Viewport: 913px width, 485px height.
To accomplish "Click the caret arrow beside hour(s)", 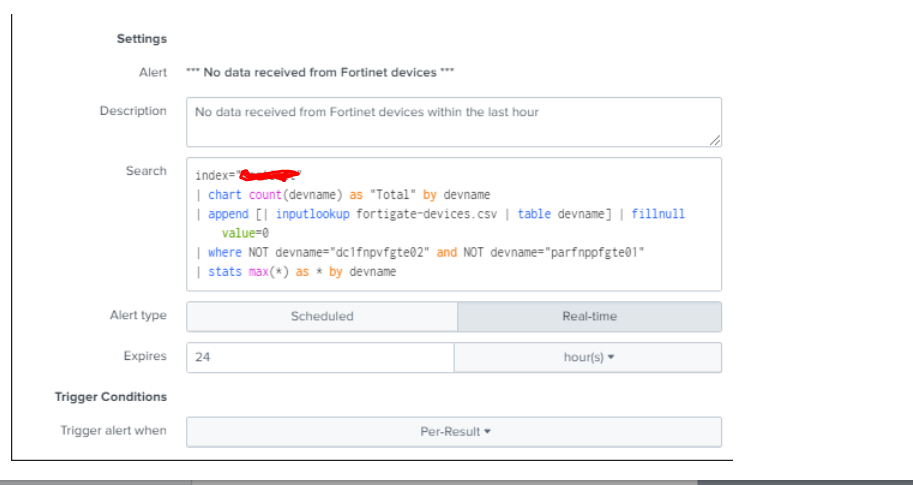I will [611, 357].
